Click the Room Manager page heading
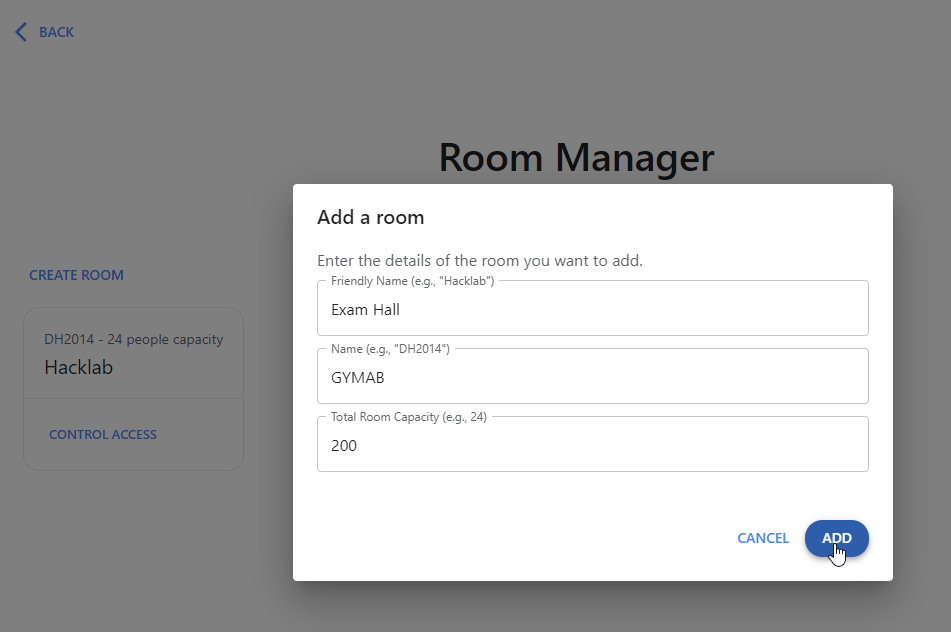Viewport: 951px width, 632px height. [576, 157]
